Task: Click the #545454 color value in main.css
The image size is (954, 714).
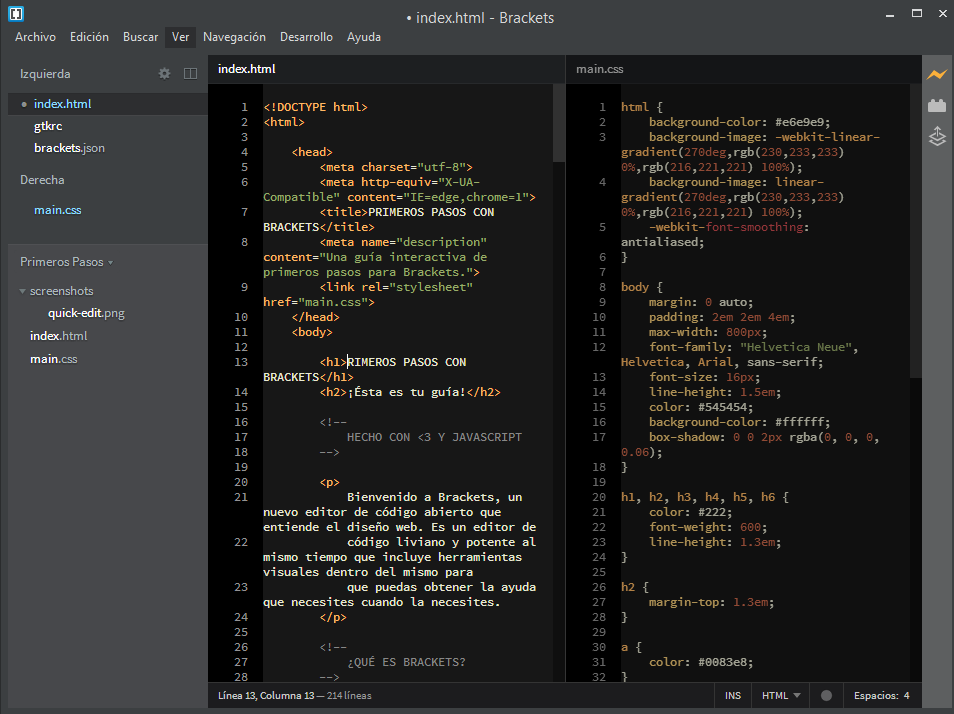Action: (722, 407)
